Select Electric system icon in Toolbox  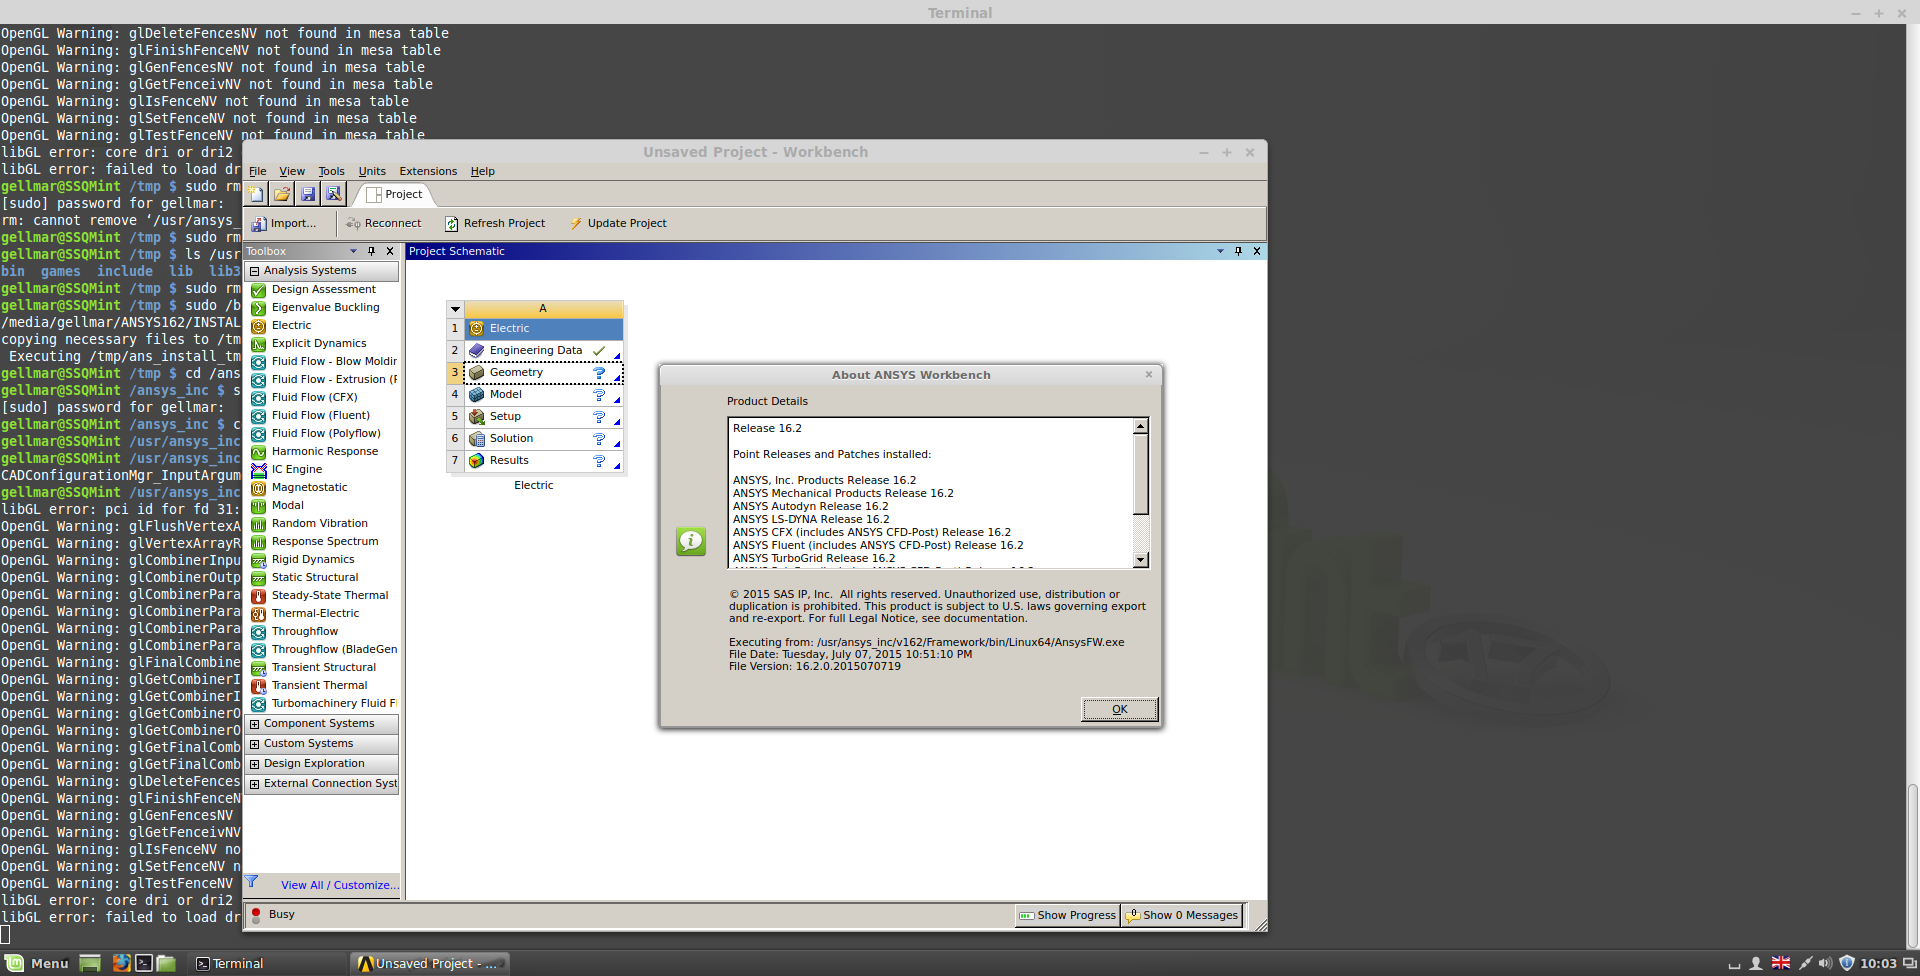point(258,326)
